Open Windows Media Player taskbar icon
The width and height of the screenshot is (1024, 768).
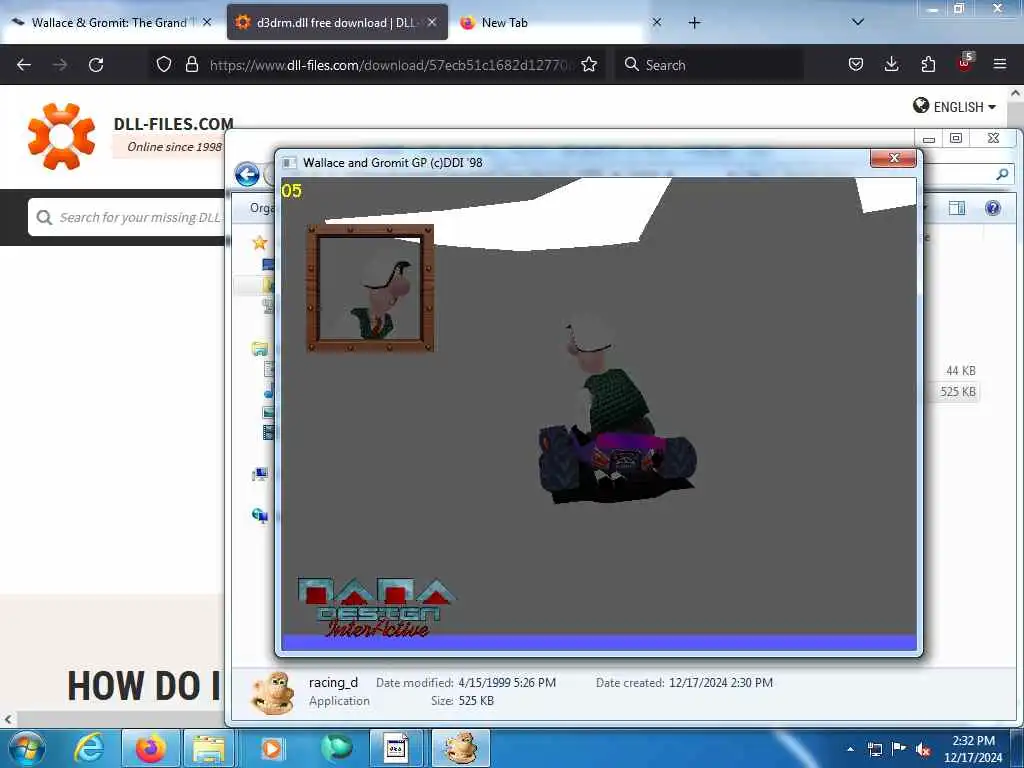(x=272, y=748)
